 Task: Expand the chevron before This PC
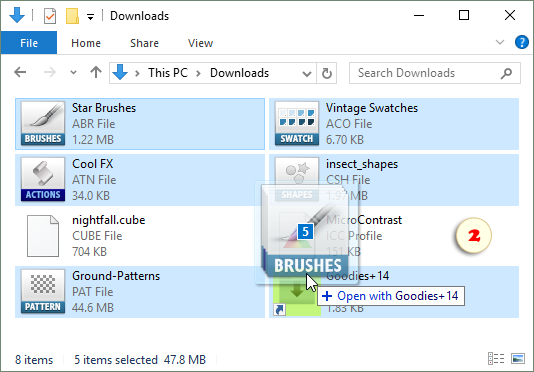[x=137, y=73]
